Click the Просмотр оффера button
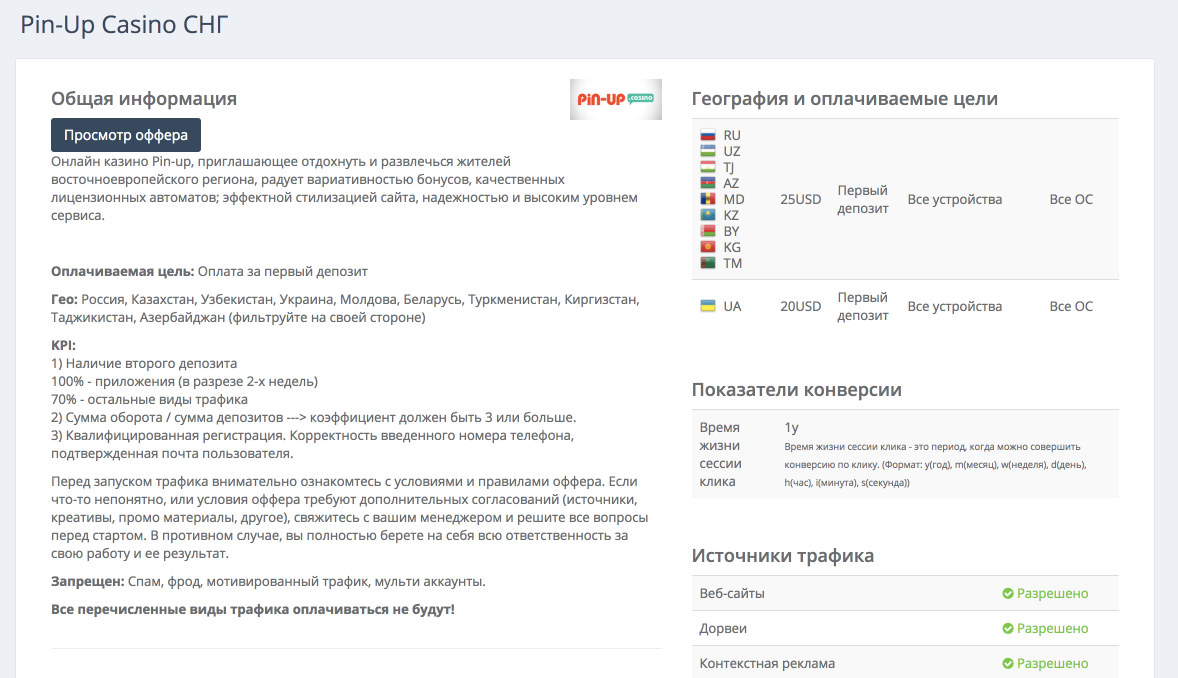Screen dimensions: 1178x678 pos(126,135)
